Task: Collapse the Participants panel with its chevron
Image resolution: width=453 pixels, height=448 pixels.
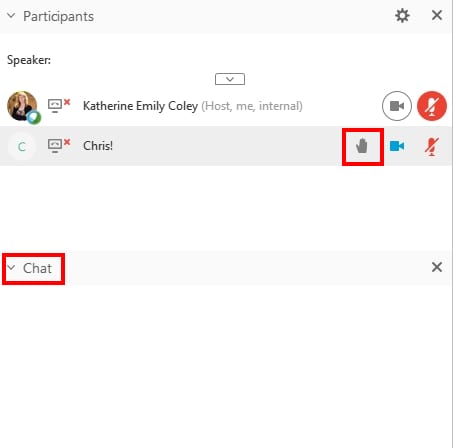Action: pos(11,16)
